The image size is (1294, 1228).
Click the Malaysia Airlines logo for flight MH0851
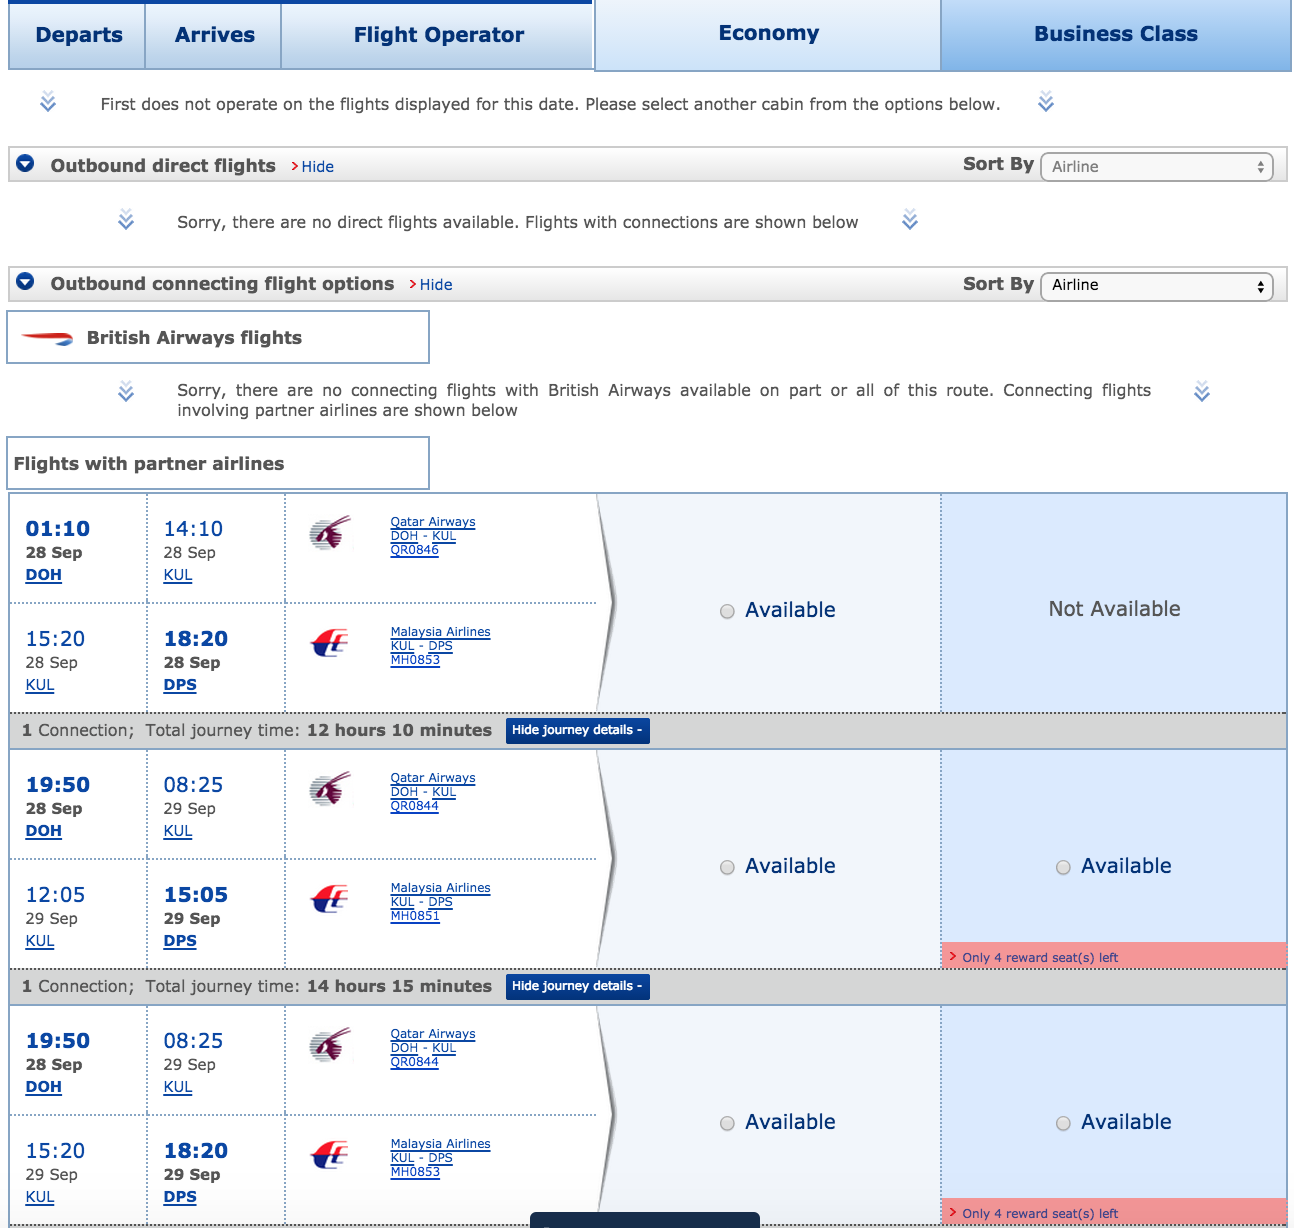[330, 900]
